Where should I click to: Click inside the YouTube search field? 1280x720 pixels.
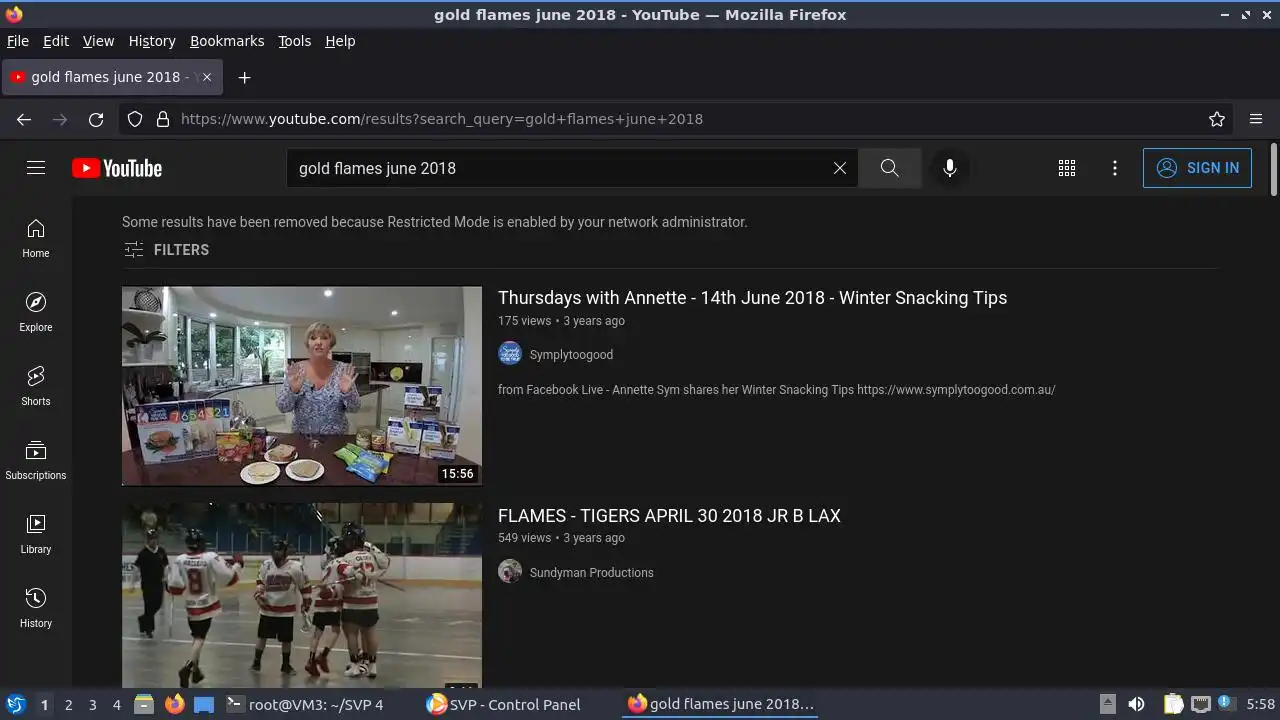tap(560, 168)
